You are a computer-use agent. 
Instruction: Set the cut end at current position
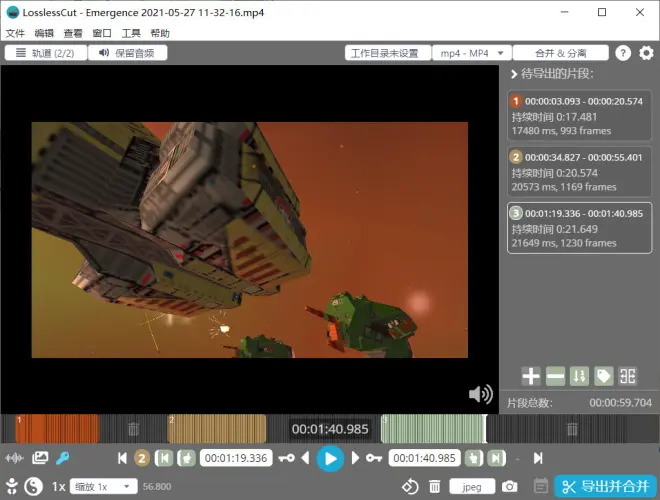[x=474, y=458]
